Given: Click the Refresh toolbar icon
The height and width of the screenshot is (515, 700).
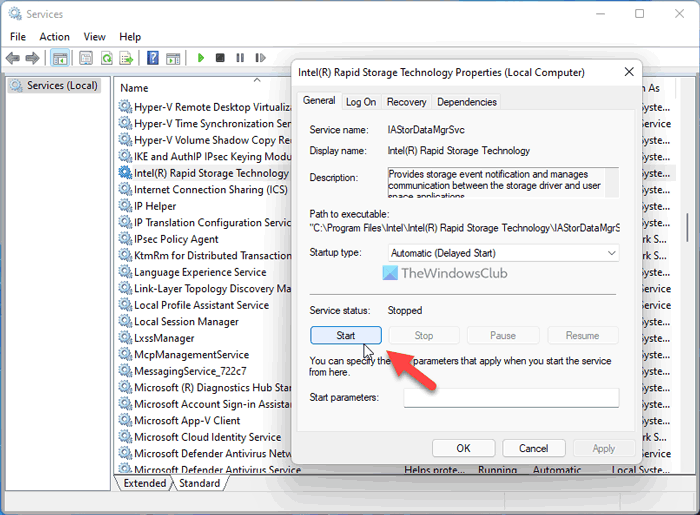Looking at the screenshot, I should [107, 58].
